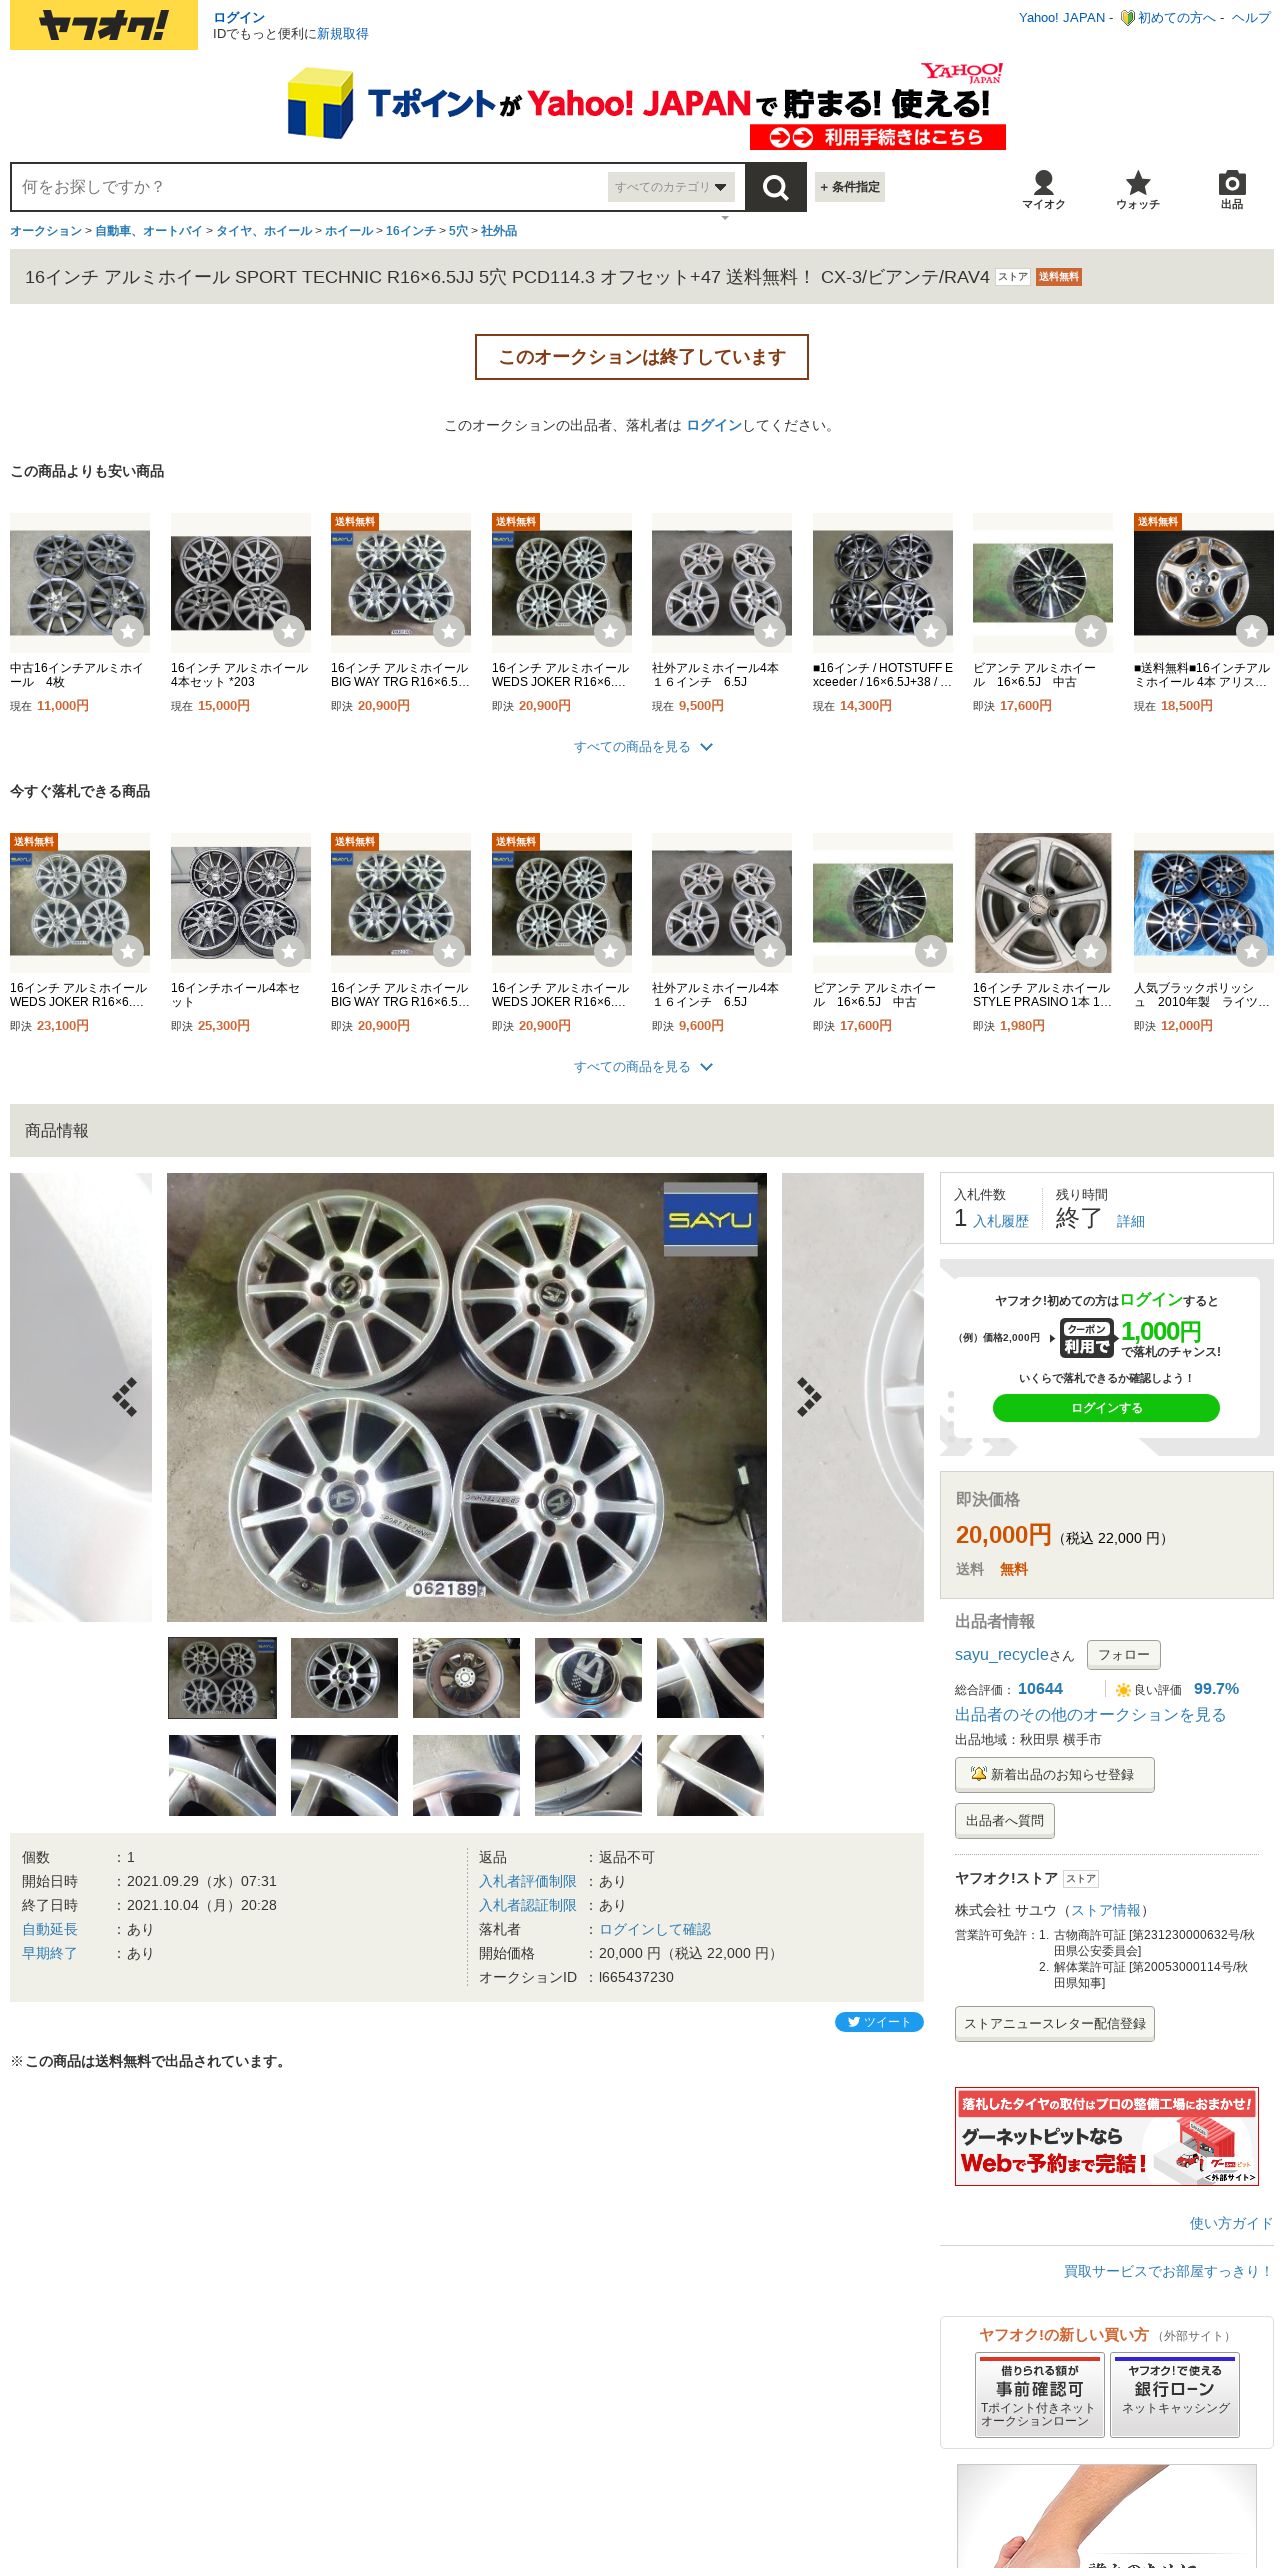Select the SK center cap thumbnail
This screenshot has height=2568, width=1284.
588,1678
